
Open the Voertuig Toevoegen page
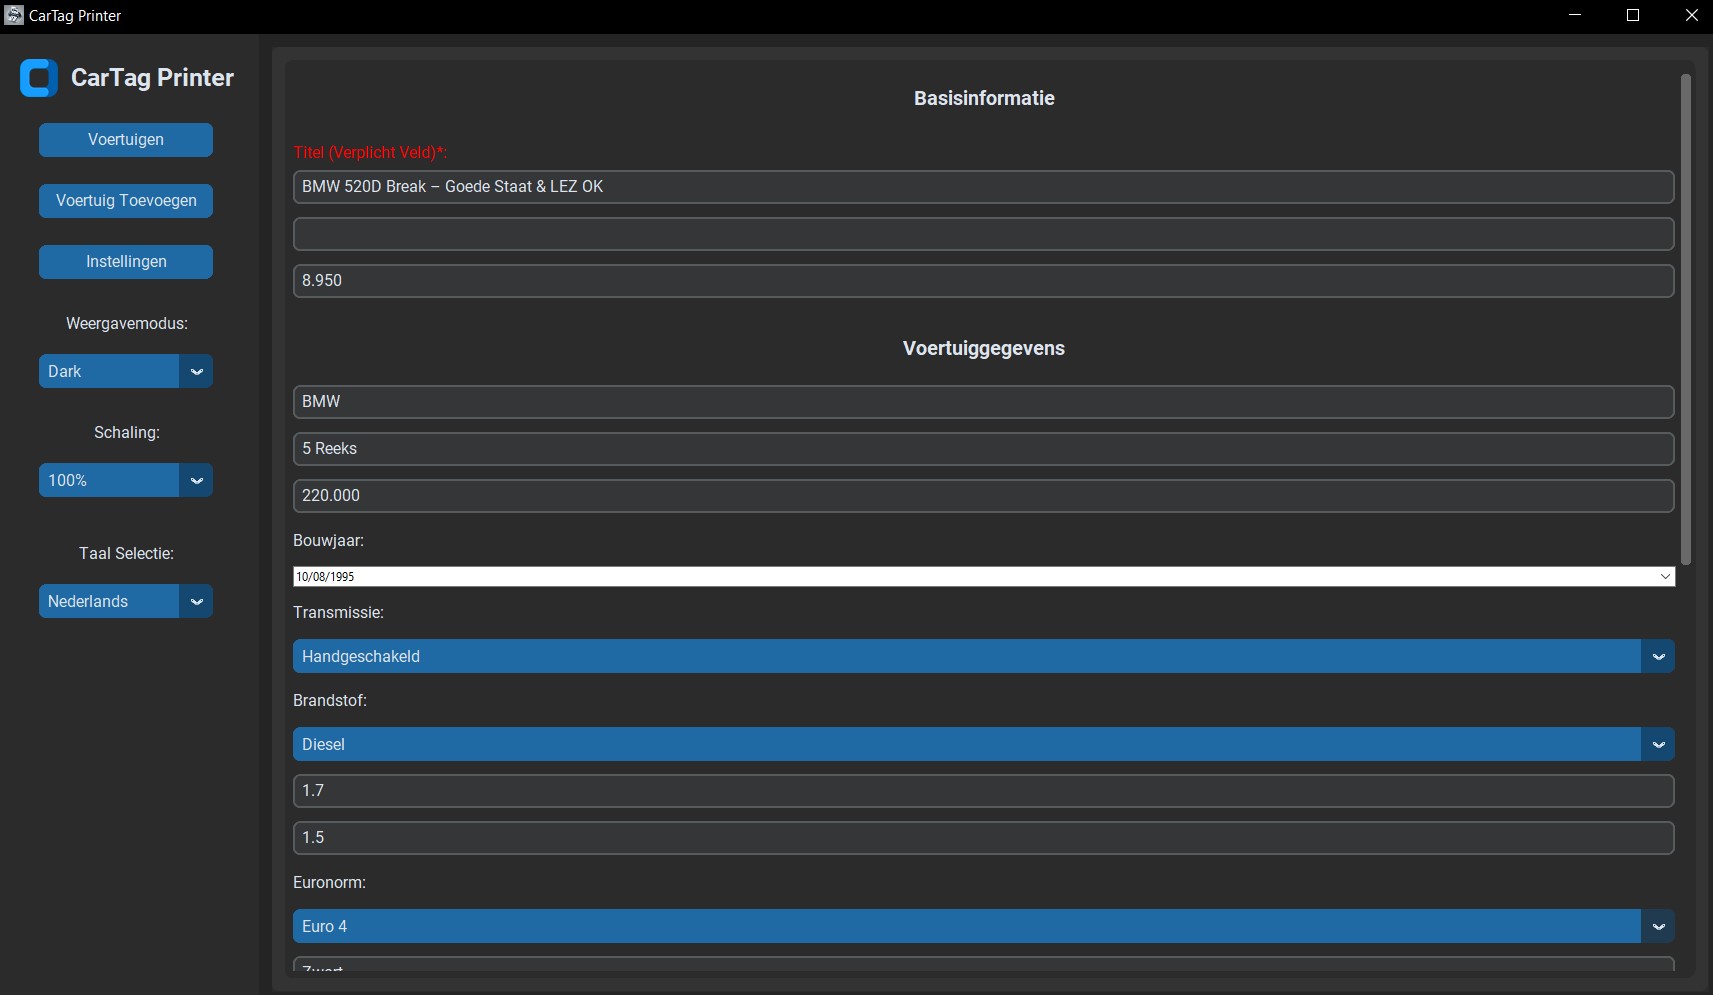[x=126, y=201]
